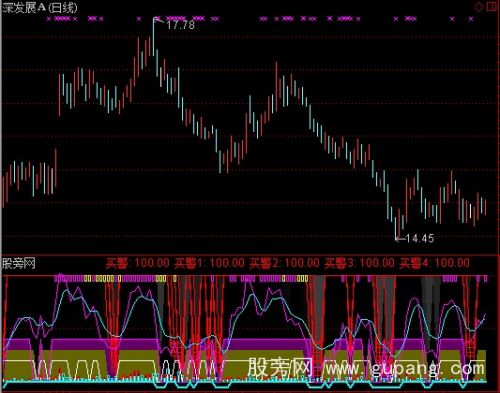The width and height of the screenshot is (500, 393).
Task: Click the candlestick at the 17.78 peak
Action: point(153,37)
